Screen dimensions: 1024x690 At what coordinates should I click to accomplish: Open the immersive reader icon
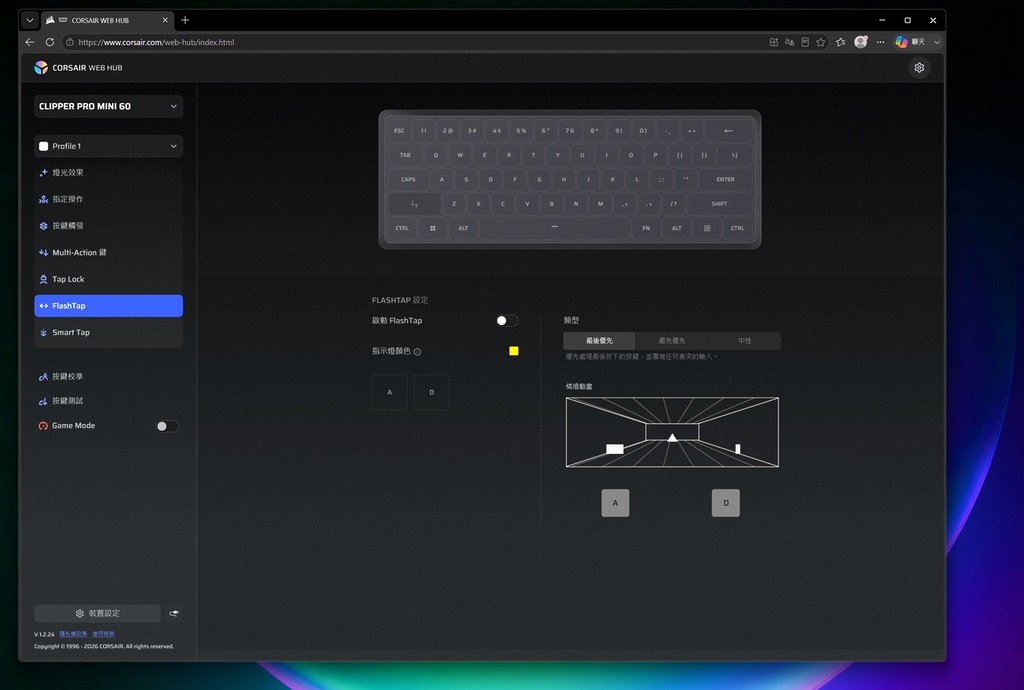(x=805, y=42)
